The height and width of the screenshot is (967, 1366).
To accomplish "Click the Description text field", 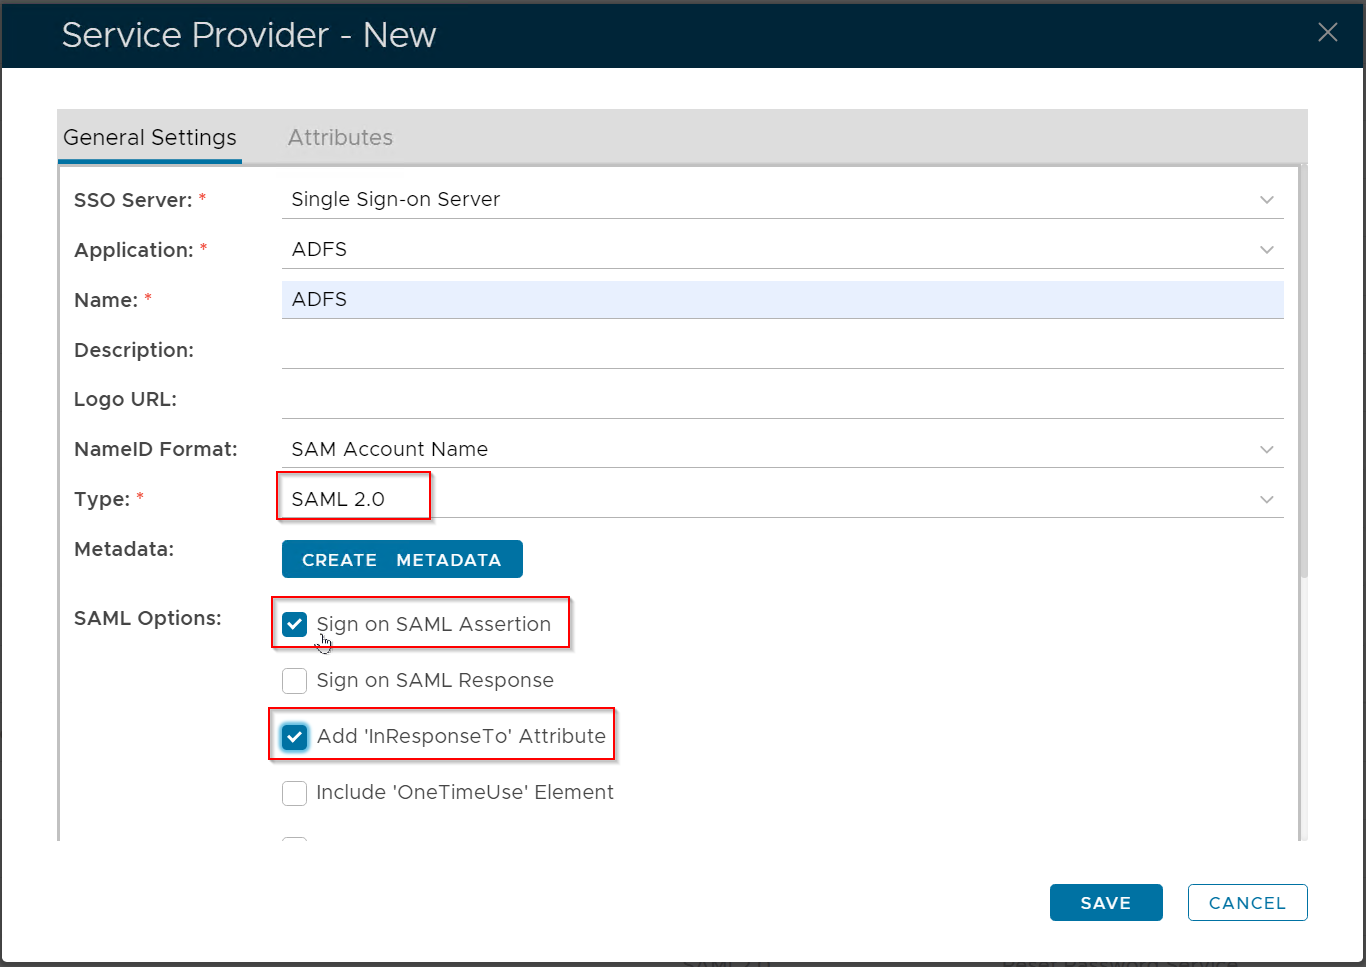I will point(780,350).
